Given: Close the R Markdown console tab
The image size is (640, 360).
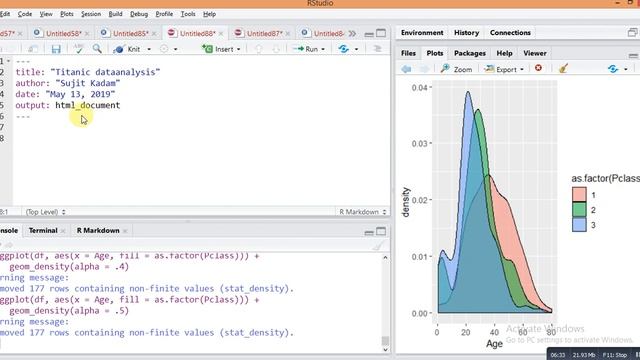Looking at the screenshot, I should click(x=125, y=231).
